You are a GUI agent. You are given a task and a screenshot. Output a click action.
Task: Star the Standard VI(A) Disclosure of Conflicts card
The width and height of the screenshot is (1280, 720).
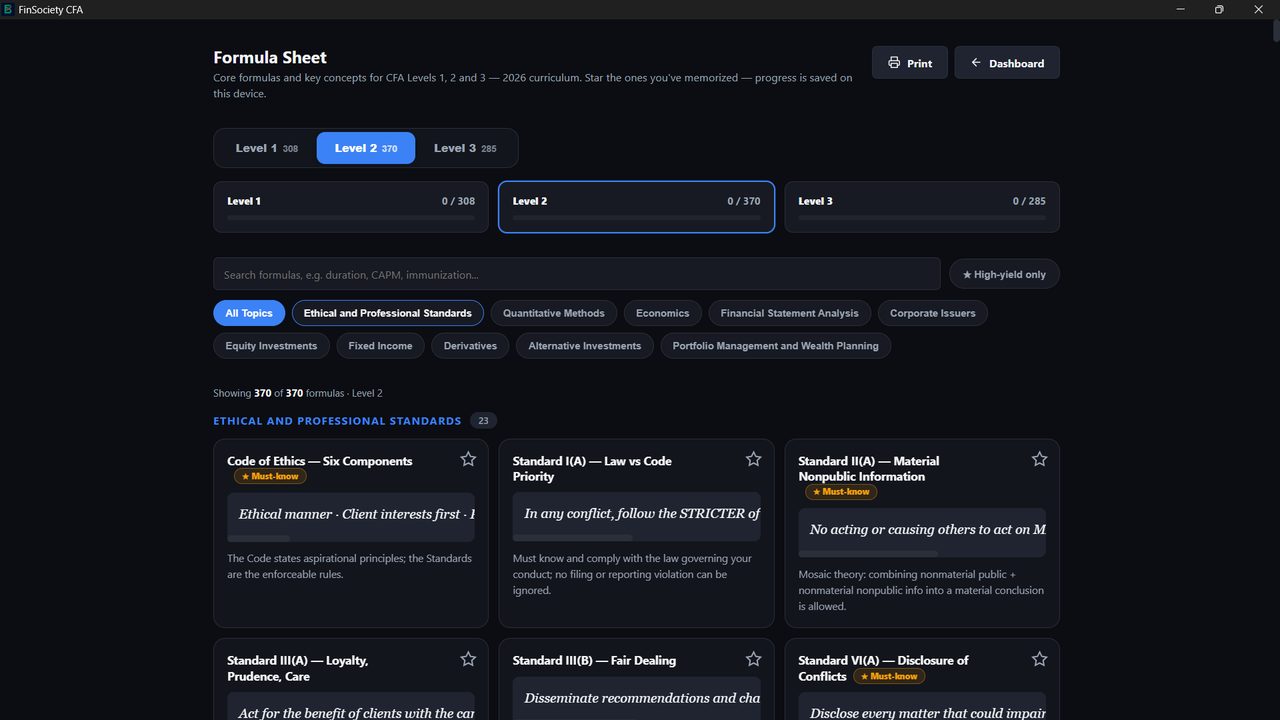1039,659
